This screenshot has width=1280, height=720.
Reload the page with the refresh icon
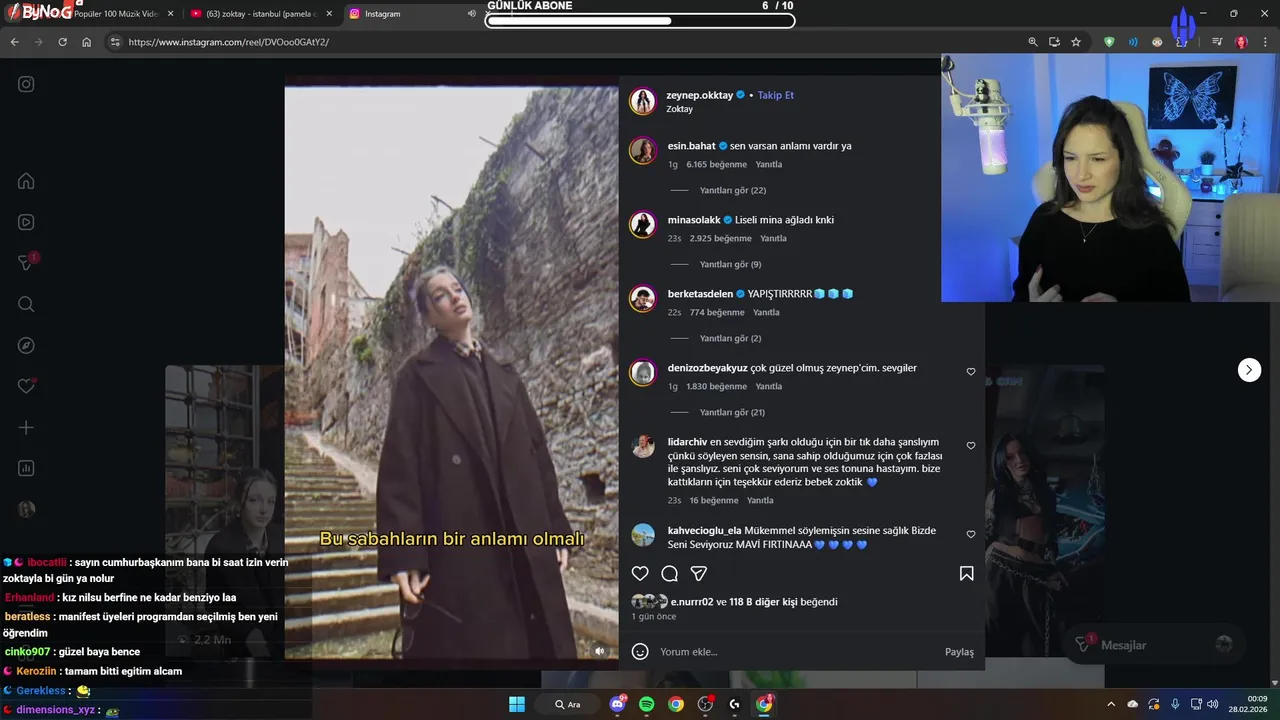(62, 42)
